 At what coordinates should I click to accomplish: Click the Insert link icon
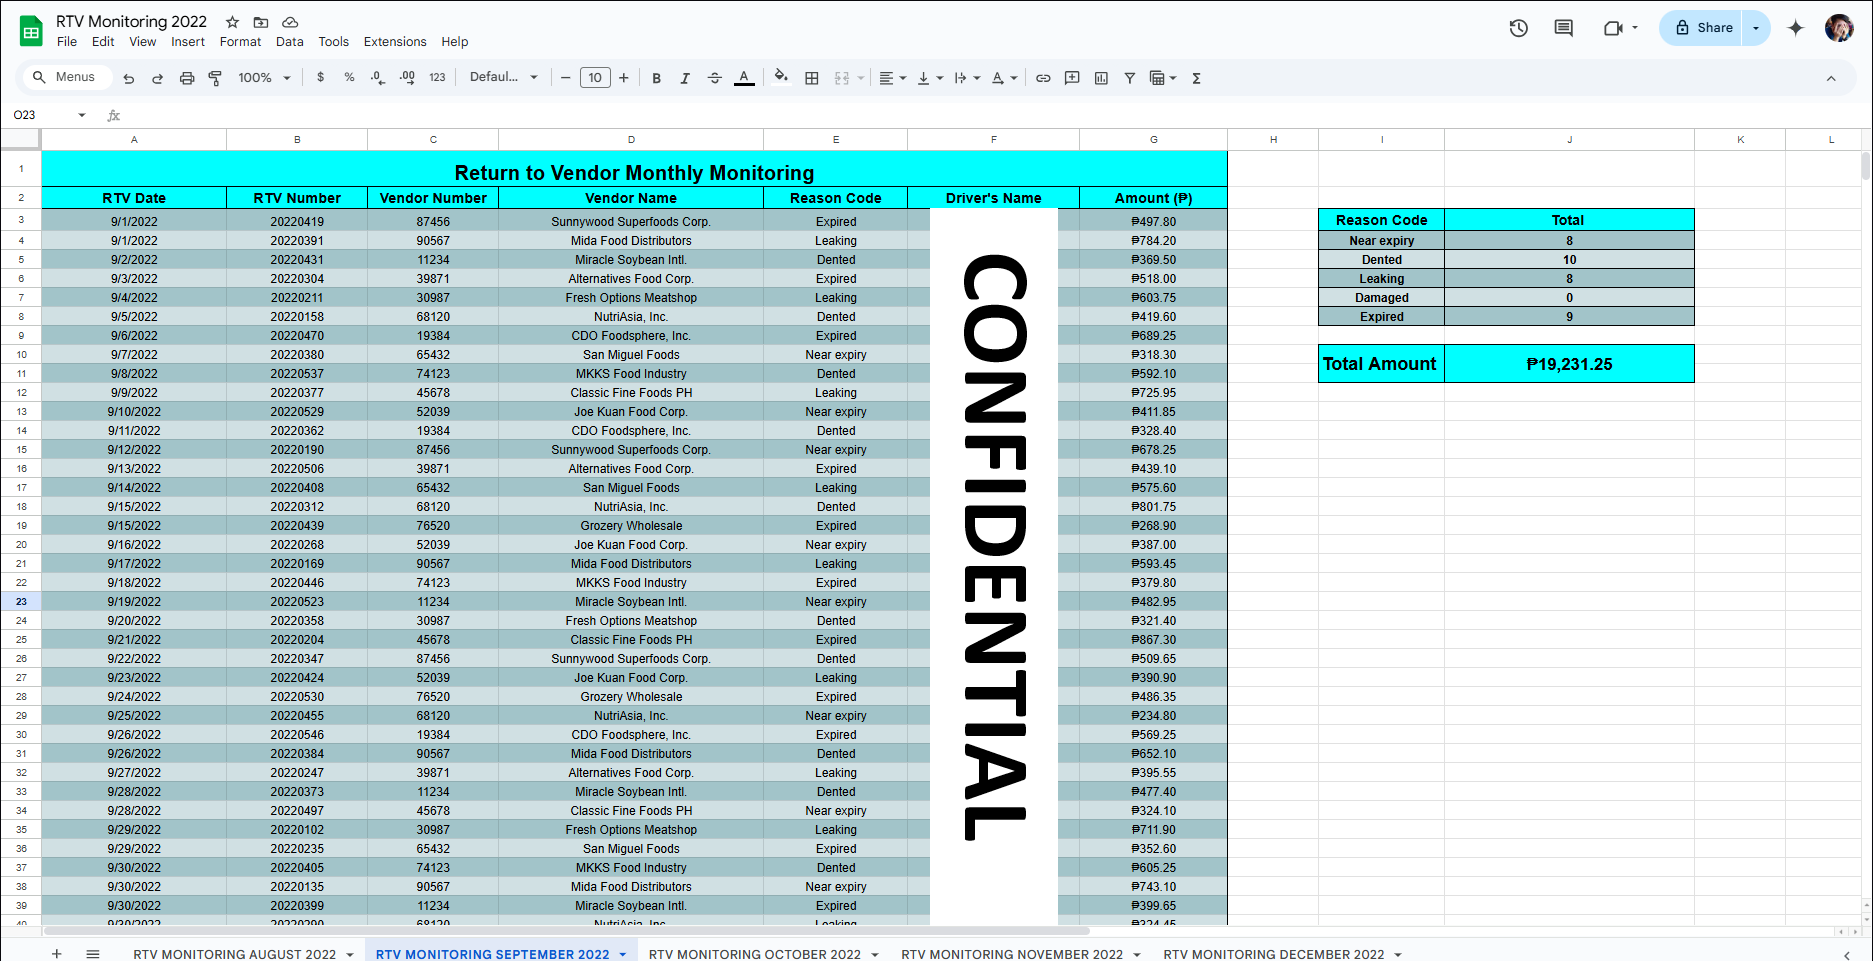1043,78
